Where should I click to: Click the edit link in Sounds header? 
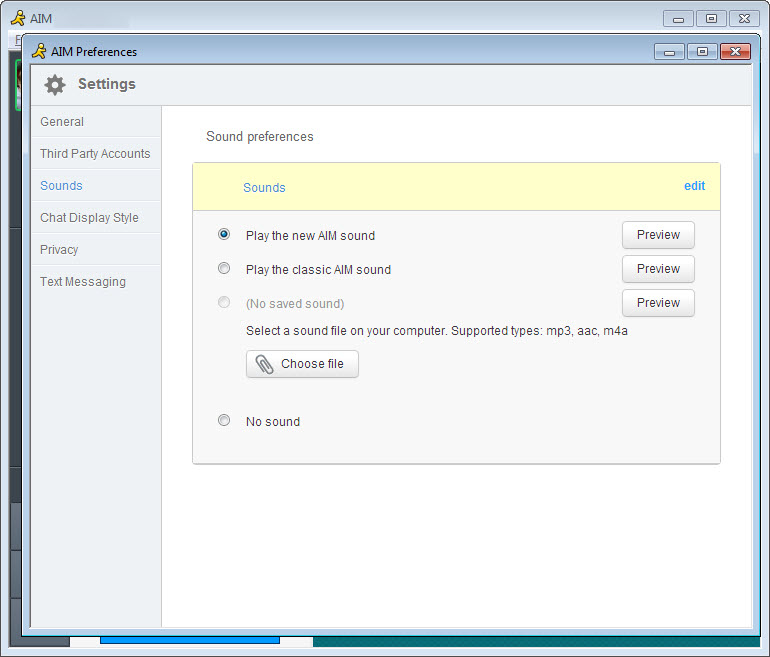(x=694, y=186)
